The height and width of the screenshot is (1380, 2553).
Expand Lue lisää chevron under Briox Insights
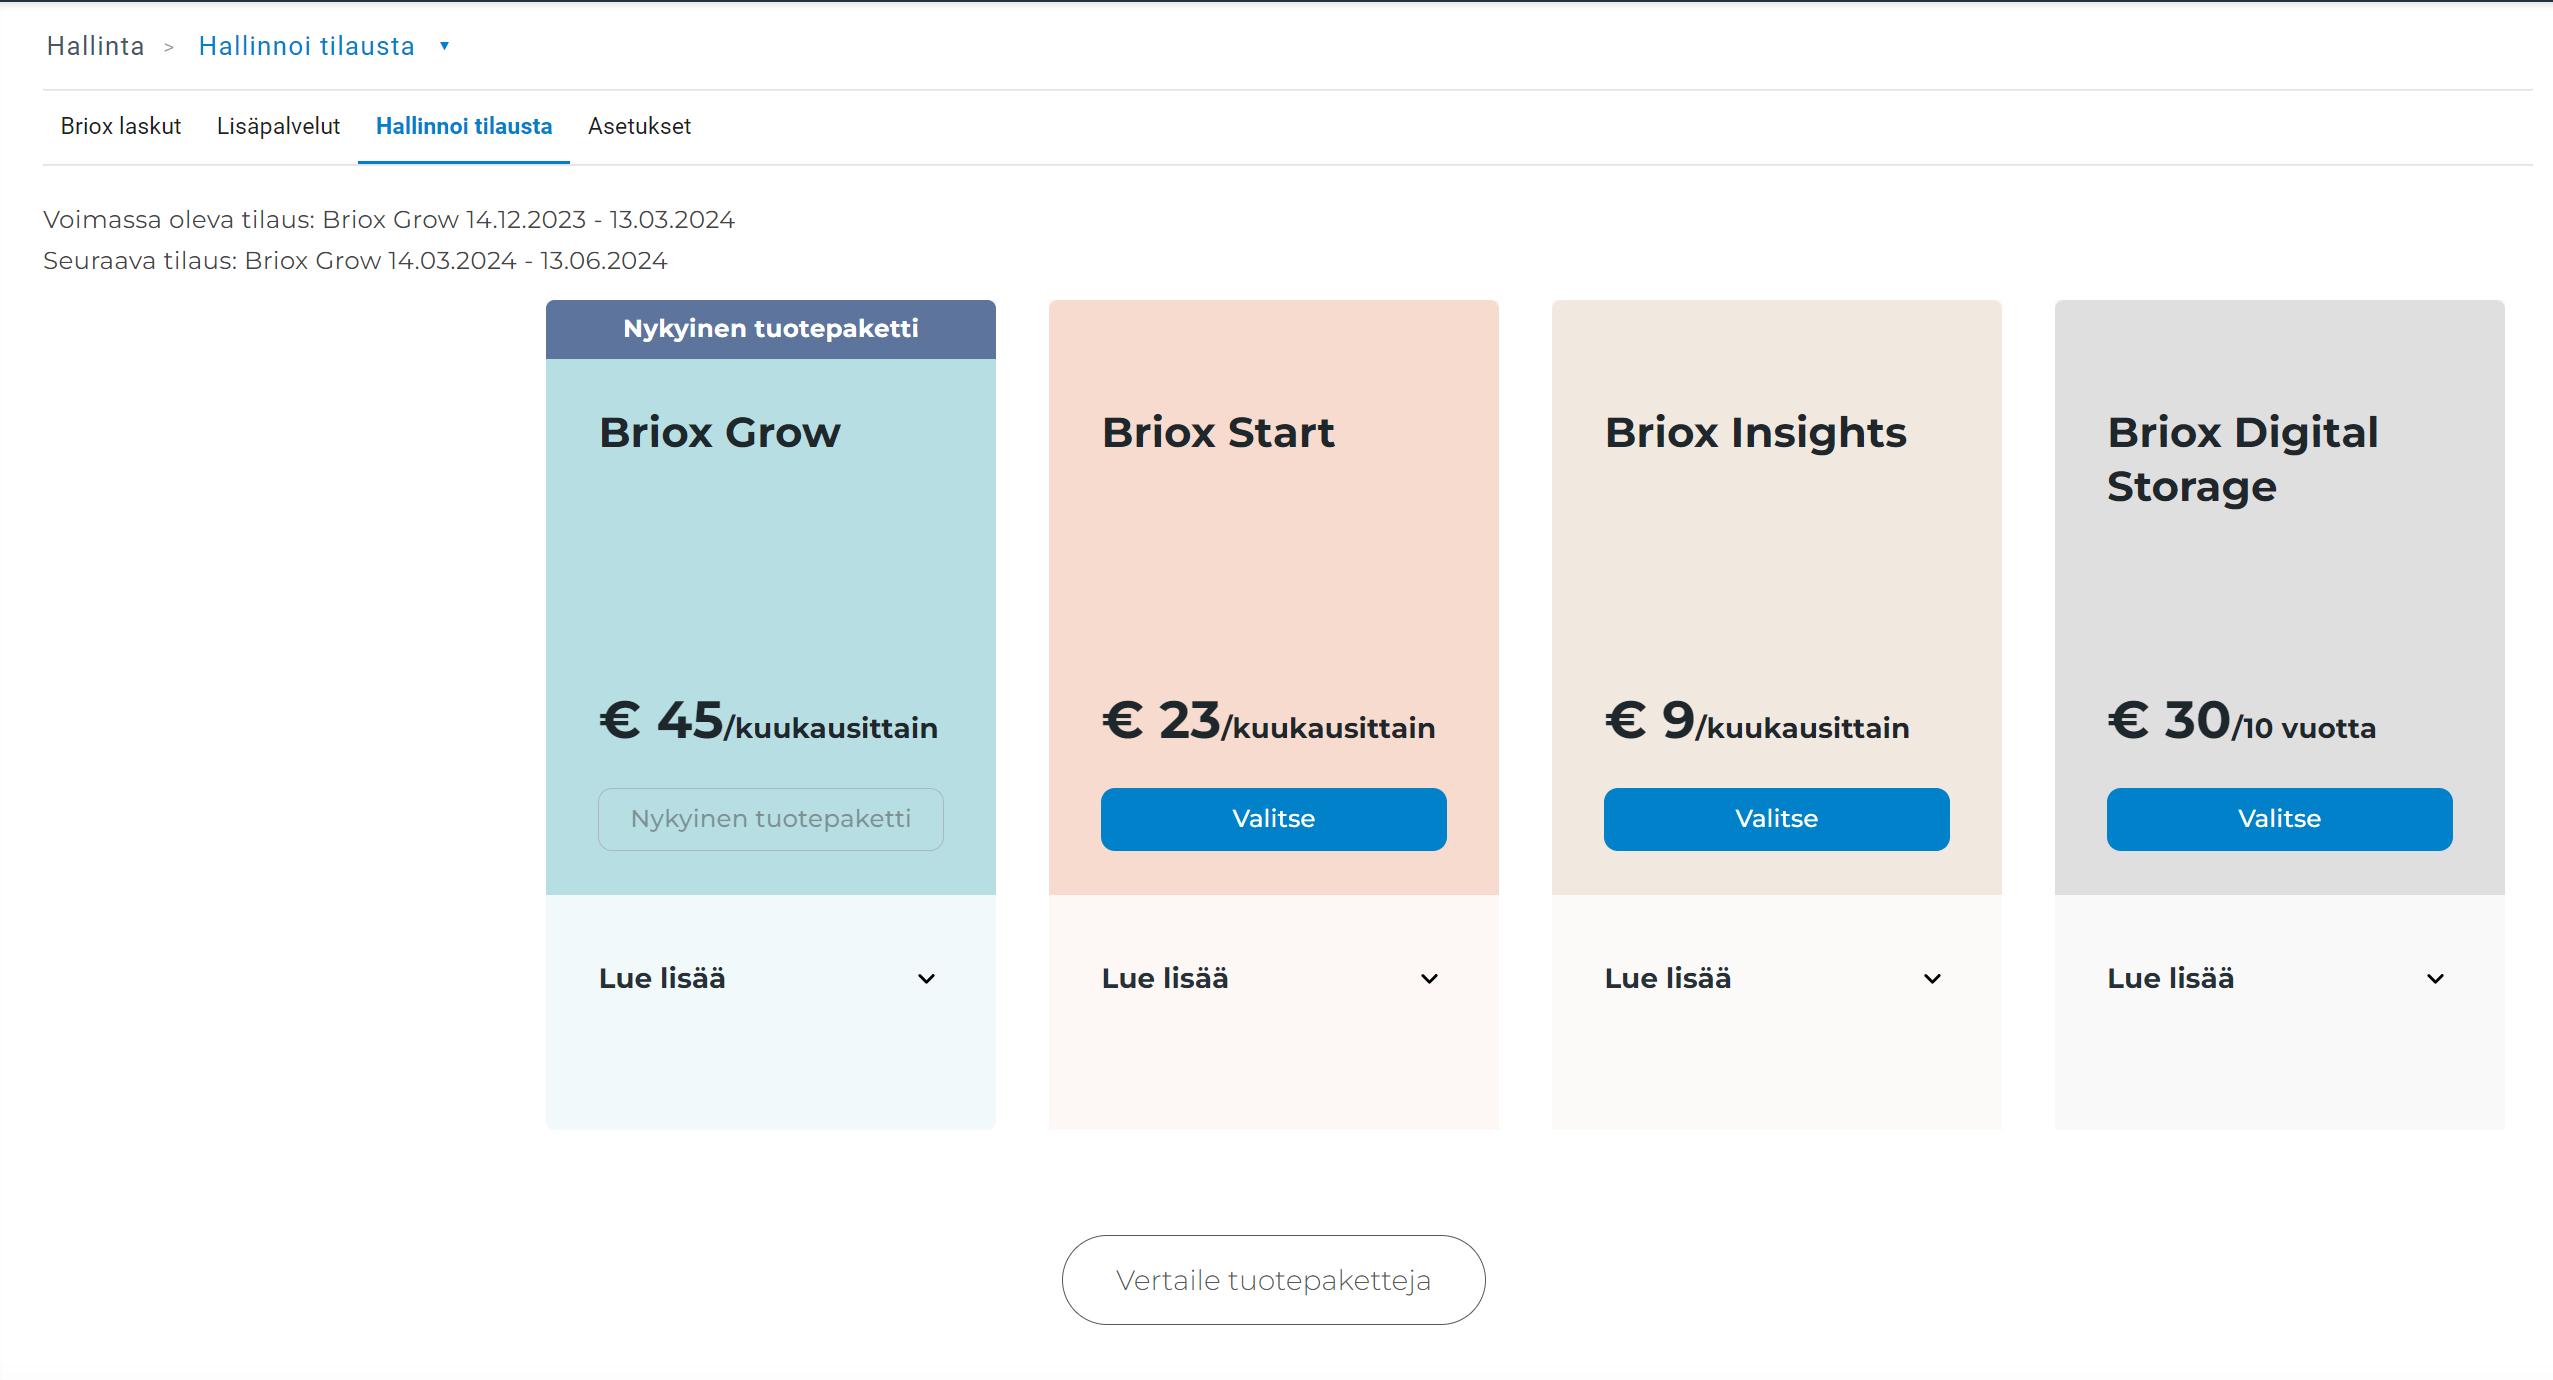1932,979
